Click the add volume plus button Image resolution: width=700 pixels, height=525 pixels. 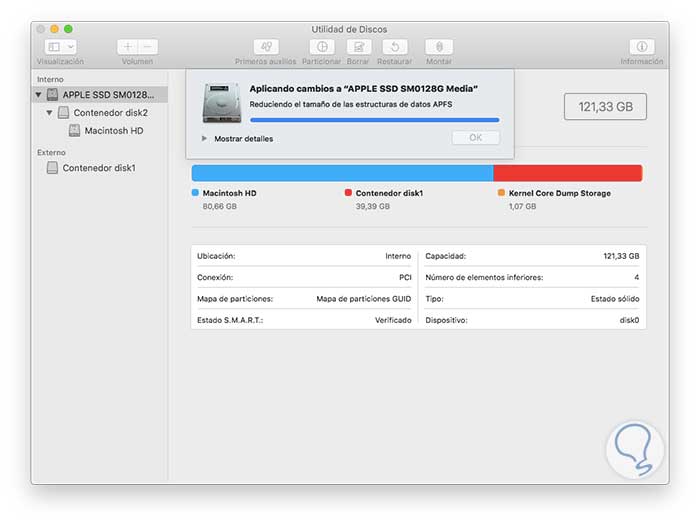[x=128, y=46]
